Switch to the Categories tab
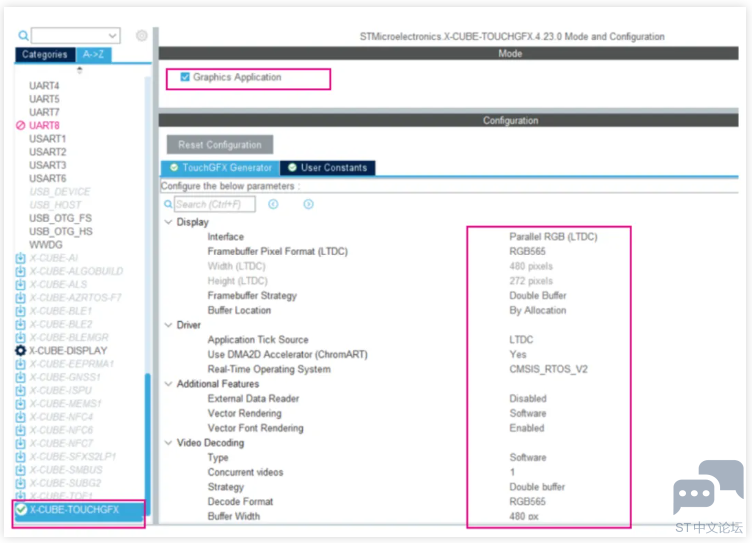The height and width of the screenshot is (543, 752). coord(45,54)
